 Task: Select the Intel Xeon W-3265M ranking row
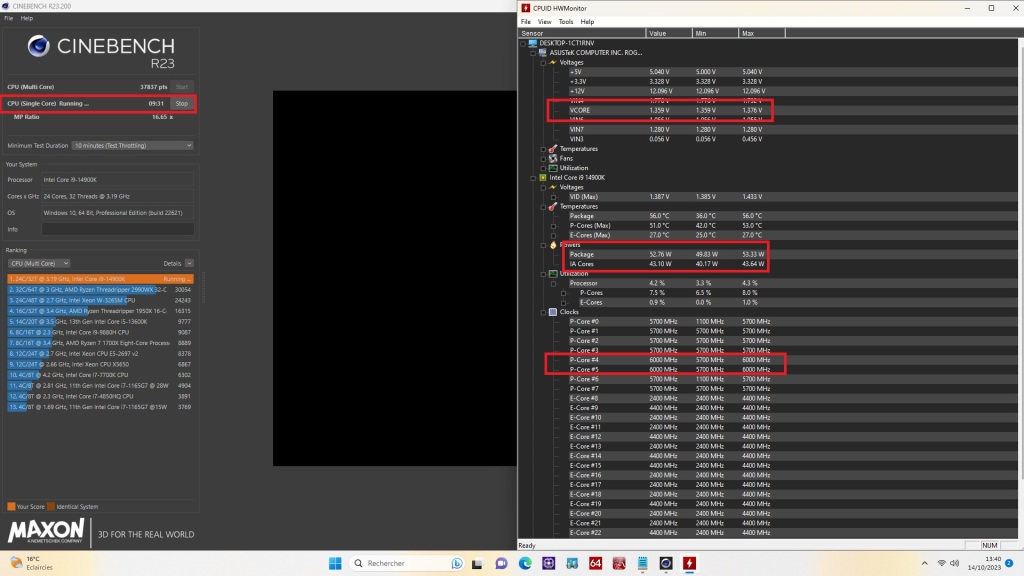tap(100, 300)
